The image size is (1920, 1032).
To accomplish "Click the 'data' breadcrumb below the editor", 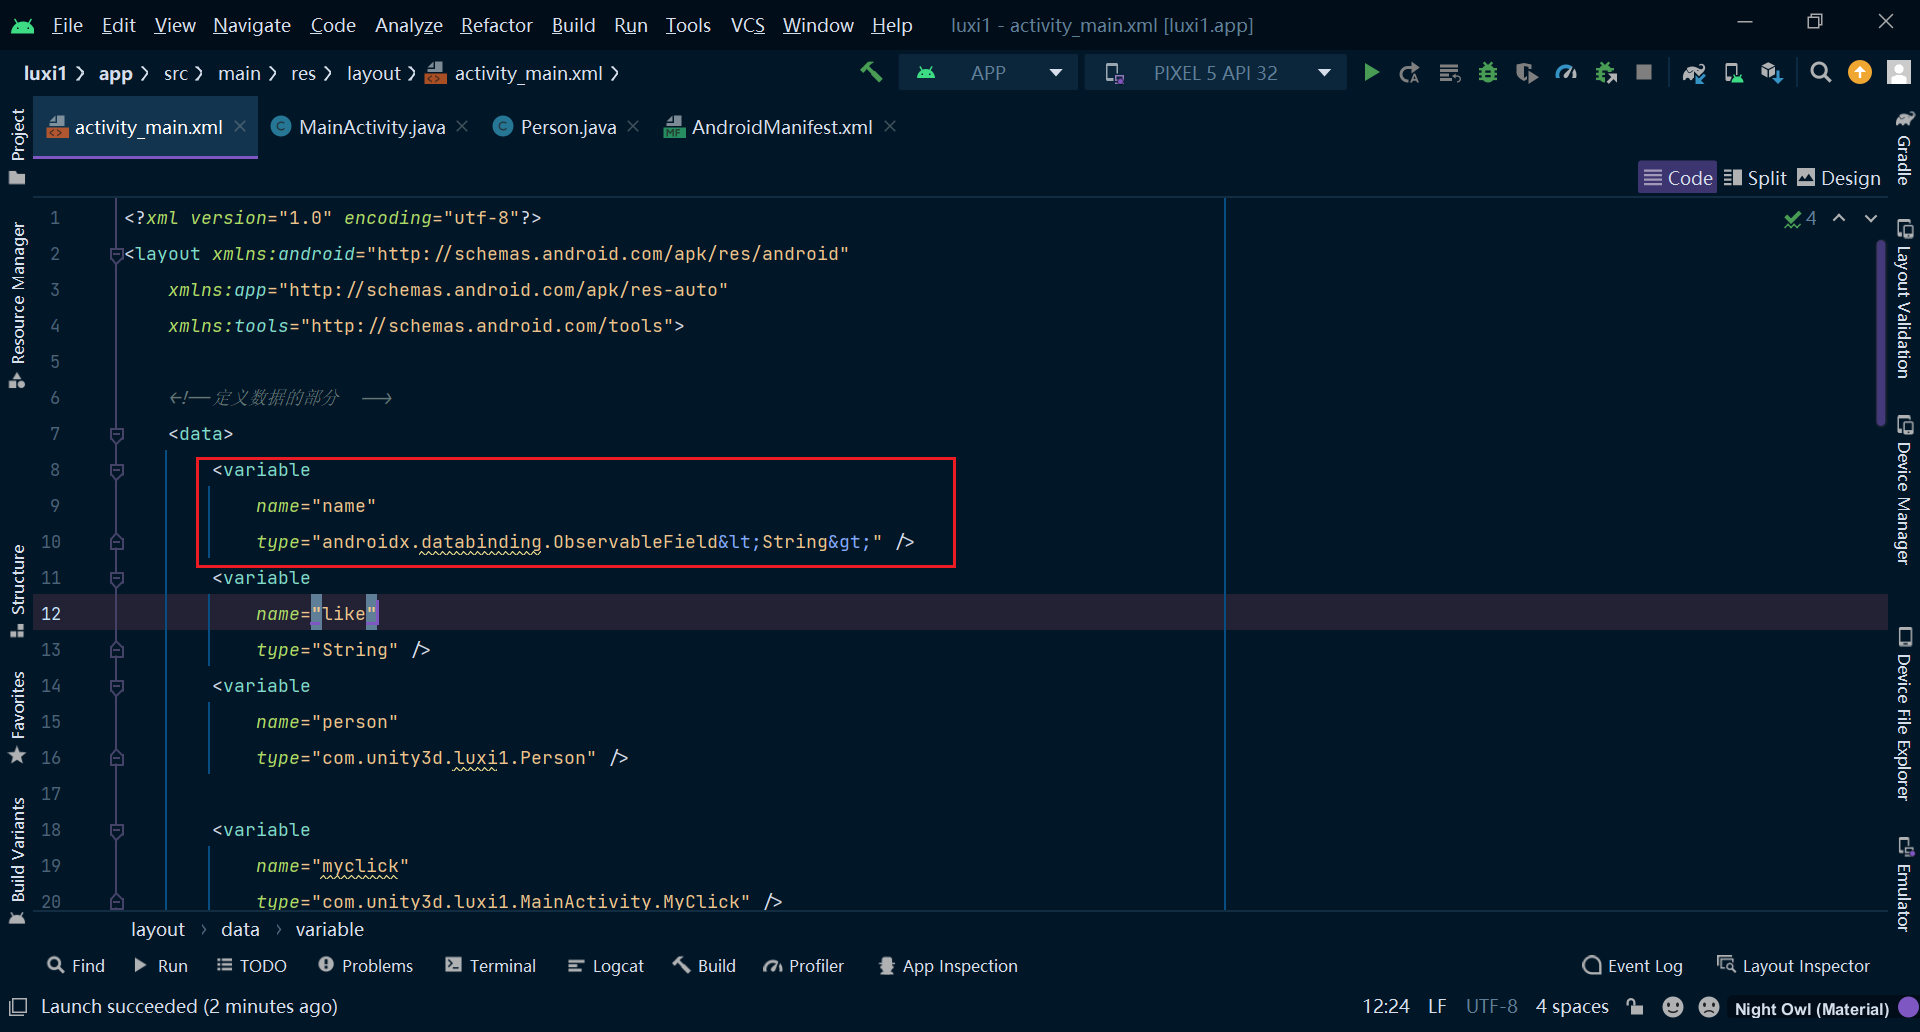I will (240, 929).
